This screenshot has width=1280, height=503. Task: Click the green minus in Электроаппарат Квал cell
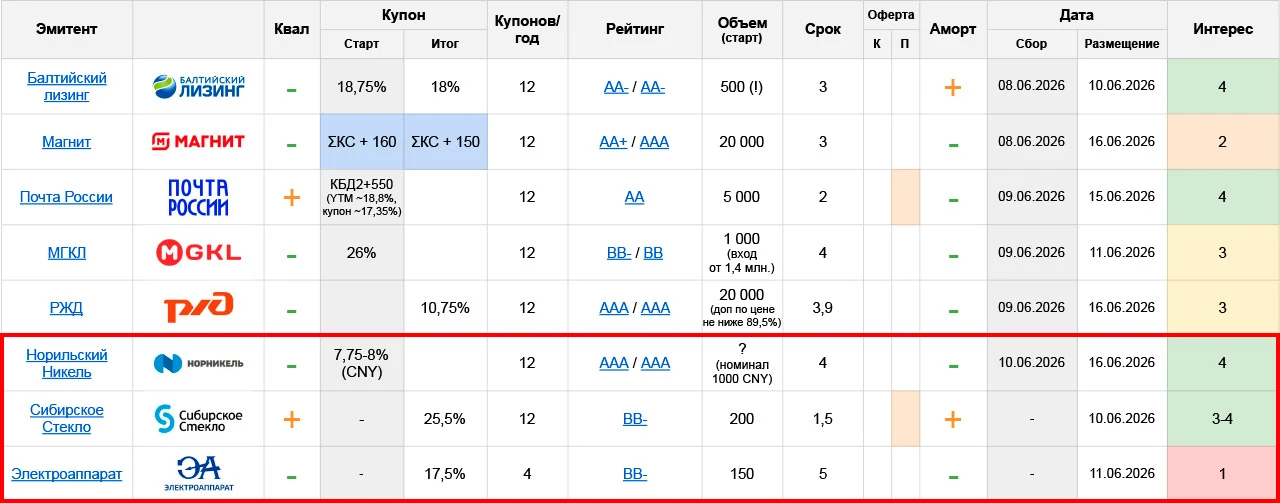[291, 476]
